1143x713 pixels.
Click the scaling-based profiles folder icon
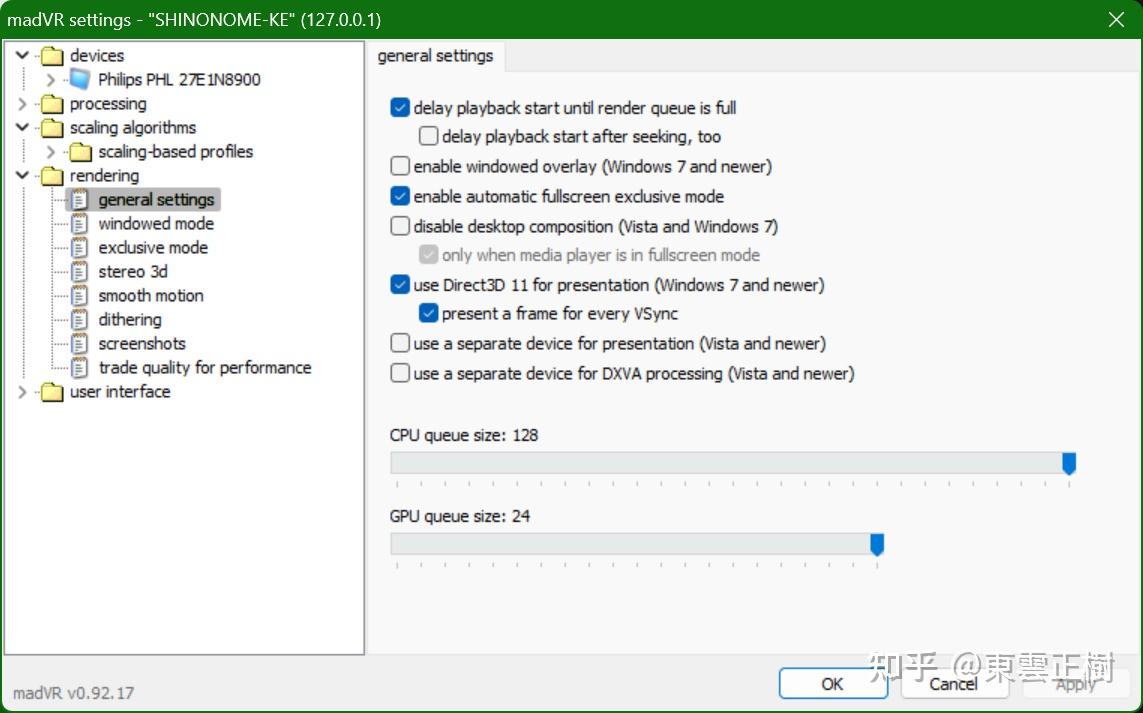click(x=80, y=152)
